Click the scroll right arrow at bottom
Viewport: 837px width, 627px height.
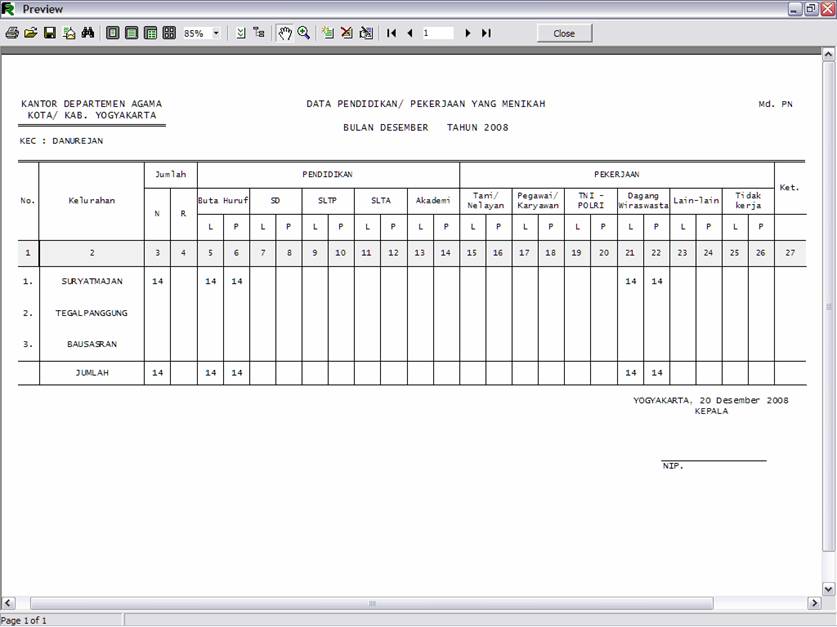coord(812,604)
